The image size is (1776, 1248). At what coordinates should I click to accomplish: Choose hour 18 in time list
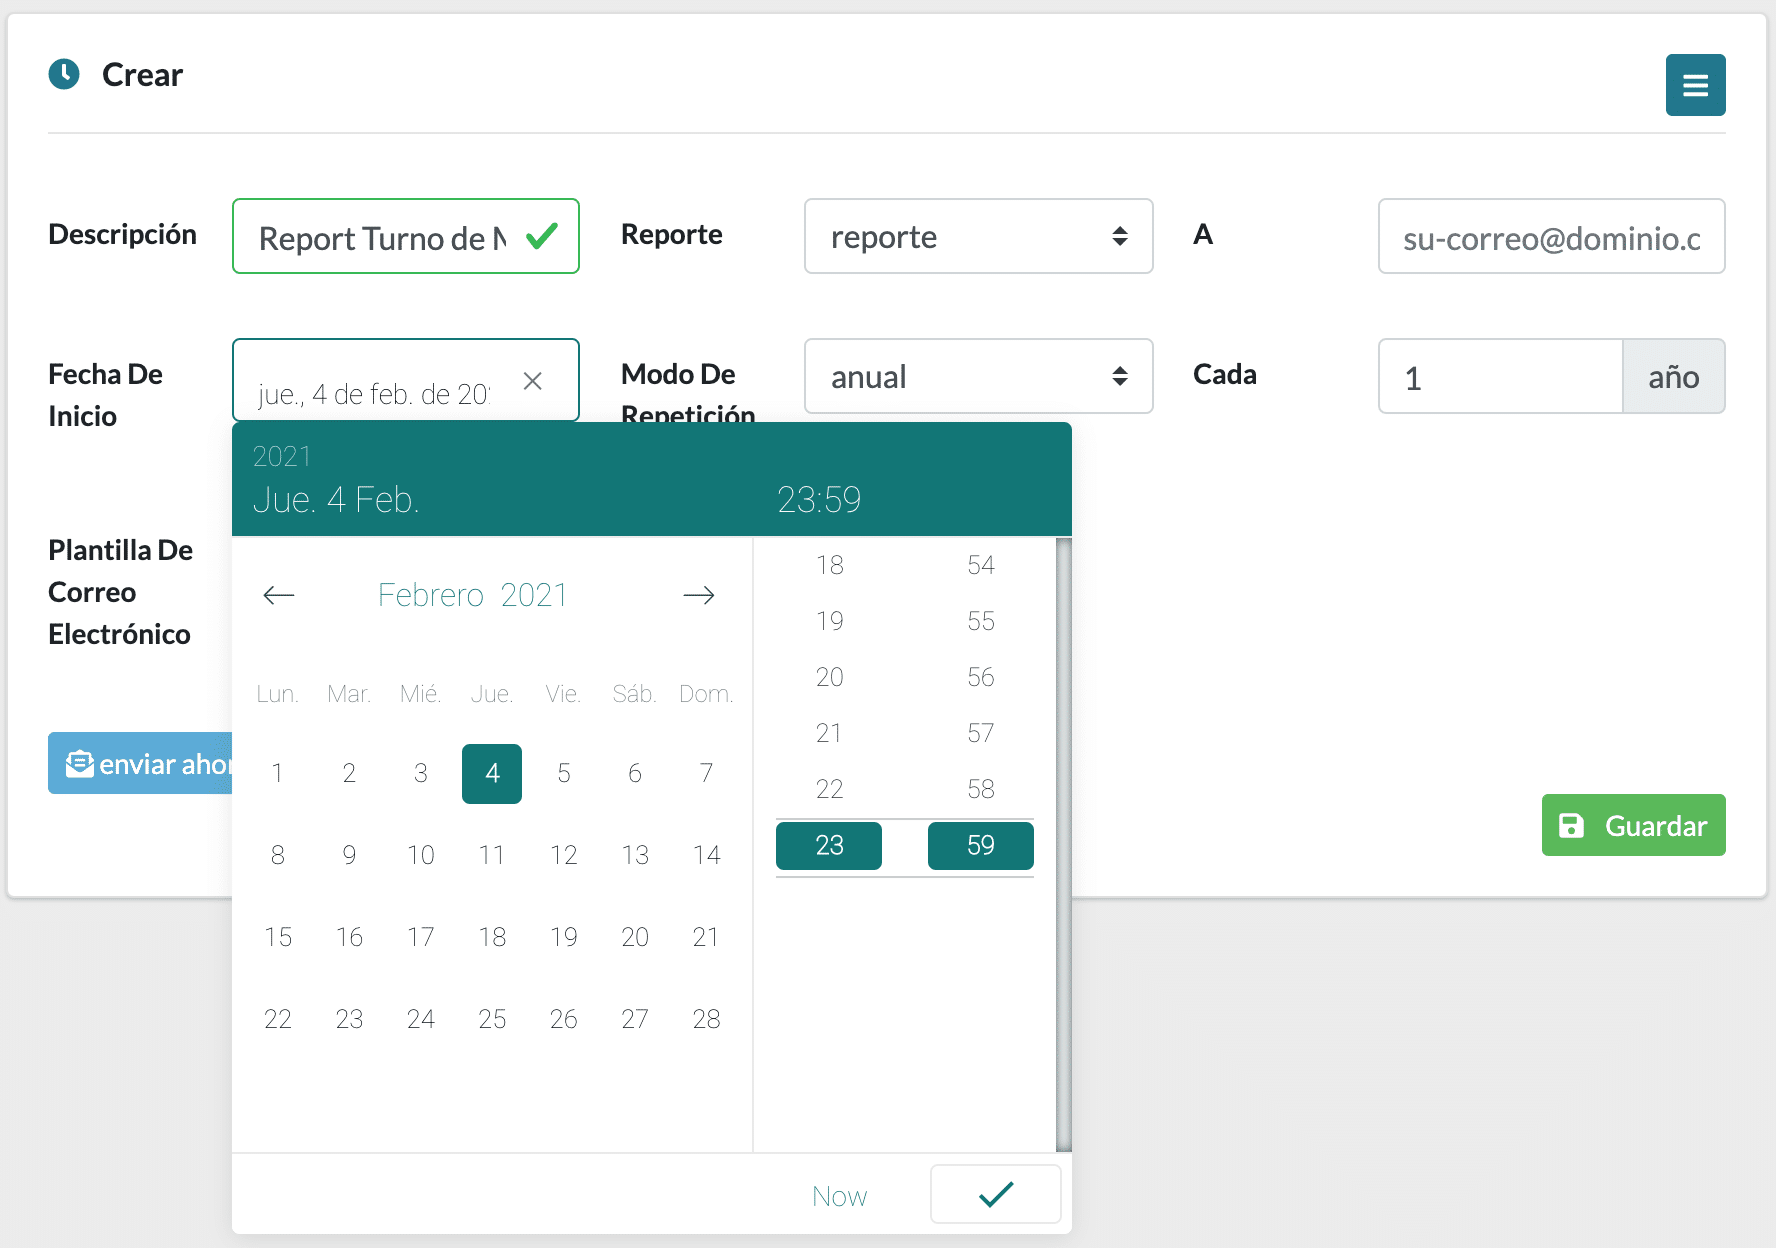click(x=829, y=565)
